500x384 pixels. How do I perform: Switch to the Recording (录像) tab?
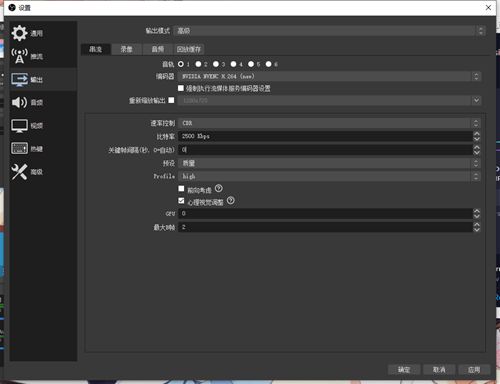[x=127, y=49]
